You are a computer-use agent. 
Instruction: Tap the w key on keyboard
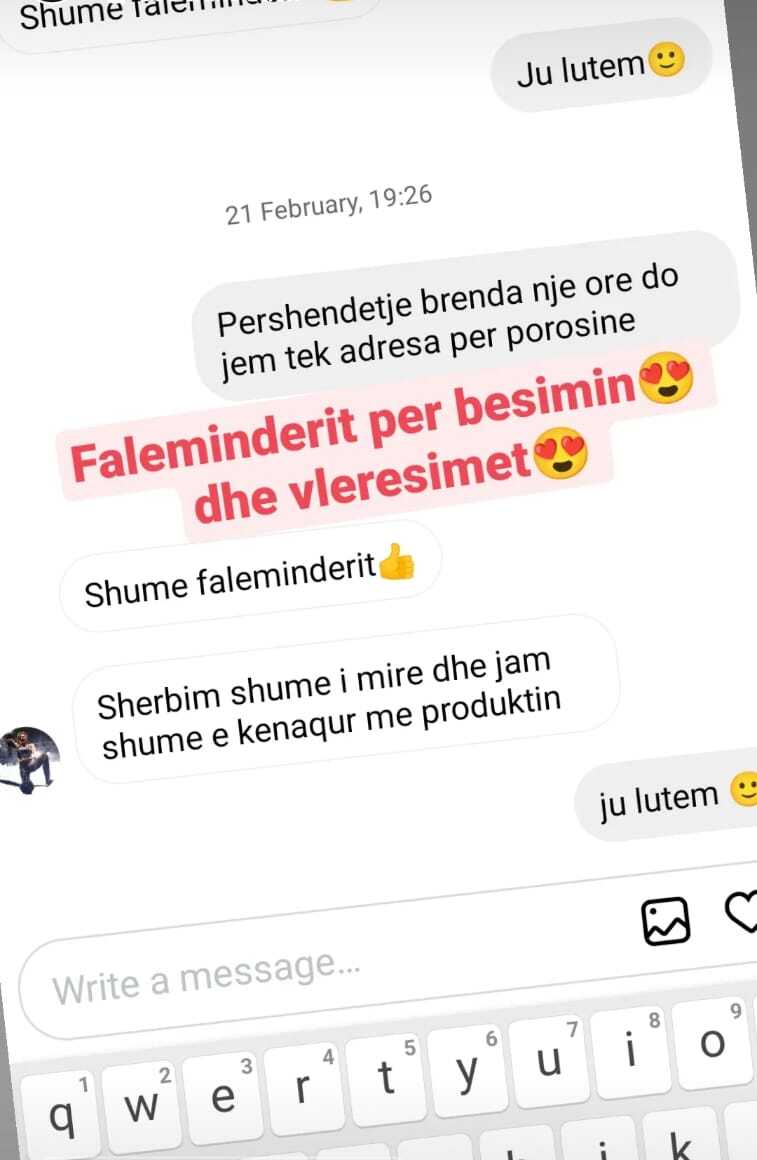(x=141, y=1104)
